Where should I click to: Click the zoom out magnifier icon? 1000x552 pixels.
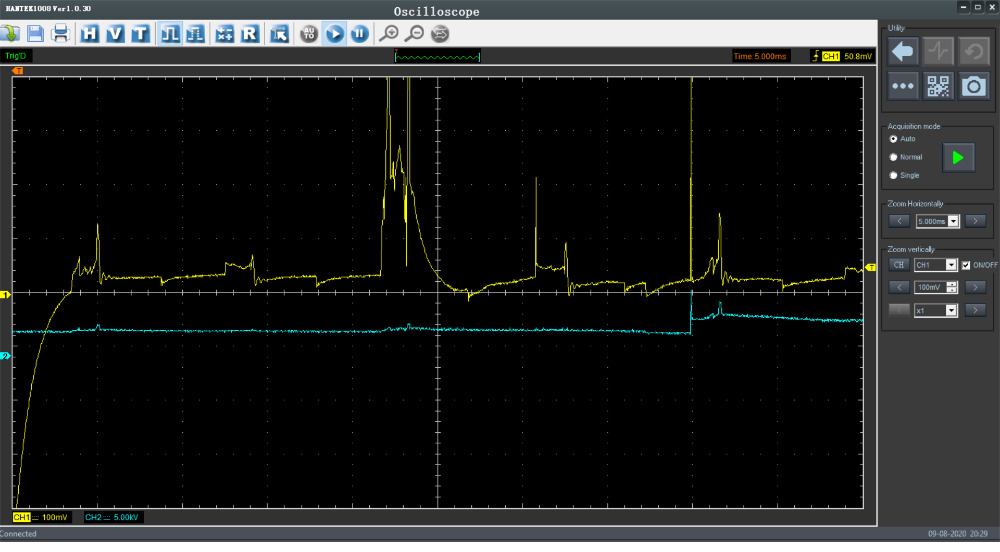pyautogui.click(x=415, y=34)
